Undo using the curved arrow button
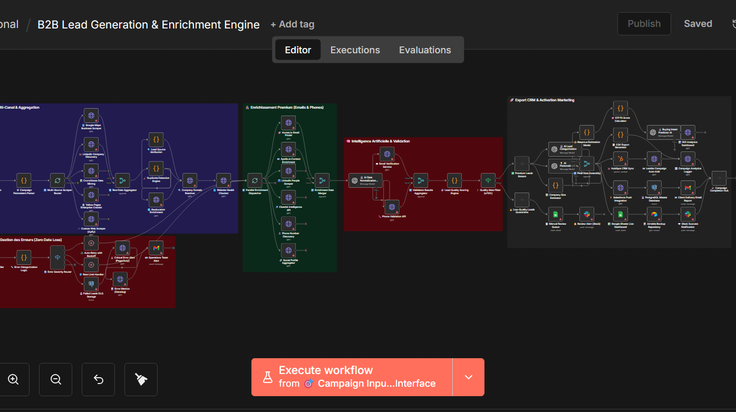This screenshot has width=736, height=412. (x=98, y=379)
